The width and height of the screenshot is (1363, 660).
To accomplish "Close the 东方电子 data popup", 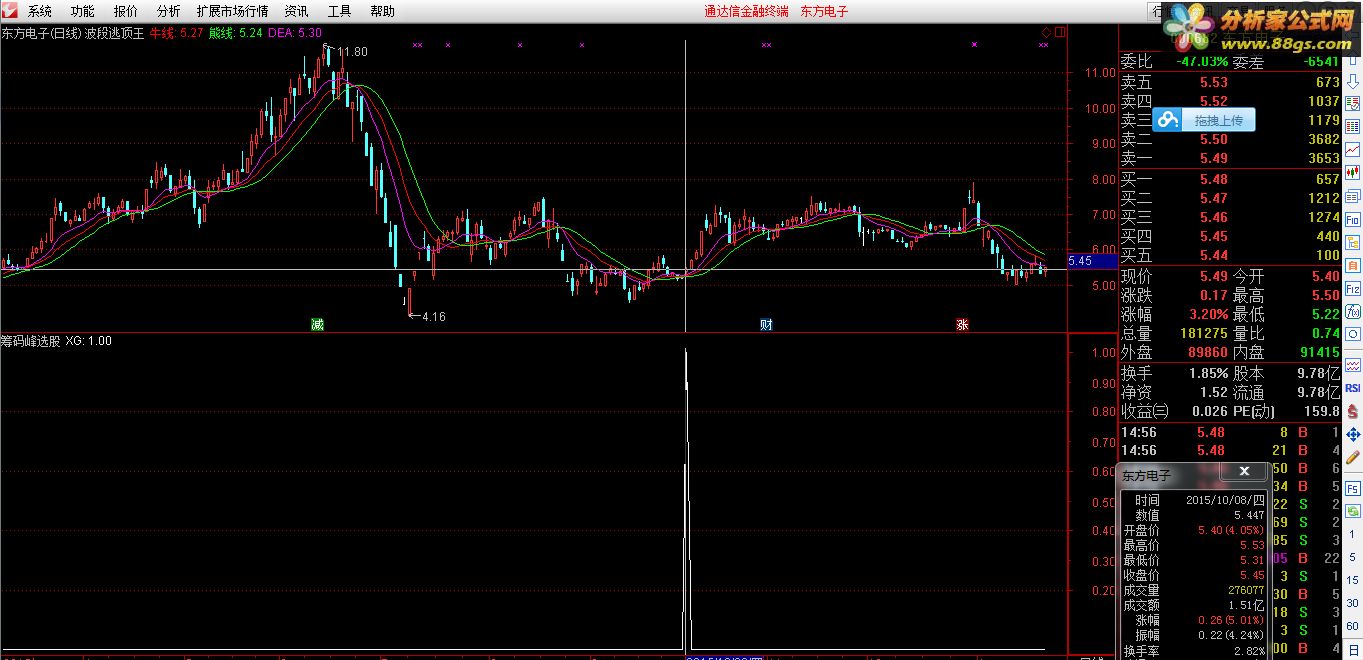I will coord(1244,471).
